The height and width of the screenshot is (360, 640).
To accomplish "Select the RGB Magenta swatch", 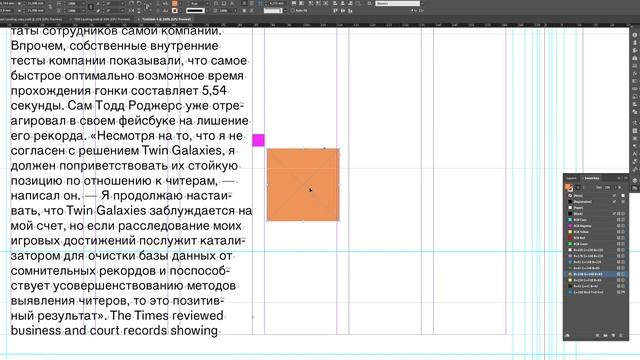I will click(596, 226).
